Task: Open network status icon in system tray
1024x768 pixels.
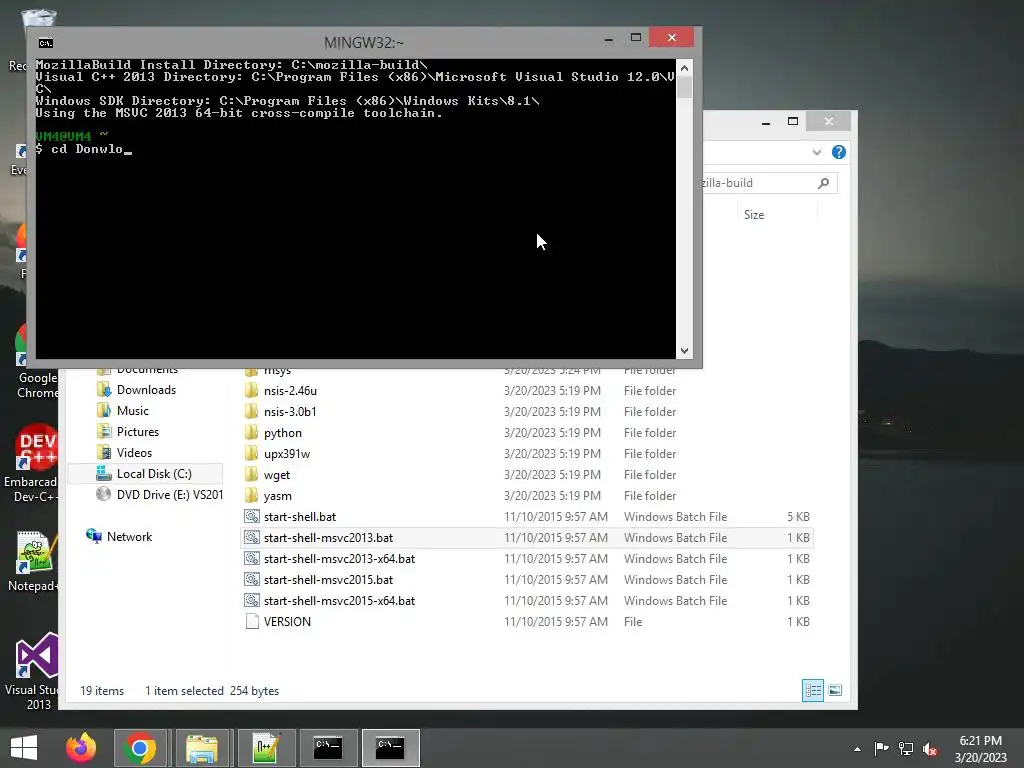Action: click(x=906, y=748)
